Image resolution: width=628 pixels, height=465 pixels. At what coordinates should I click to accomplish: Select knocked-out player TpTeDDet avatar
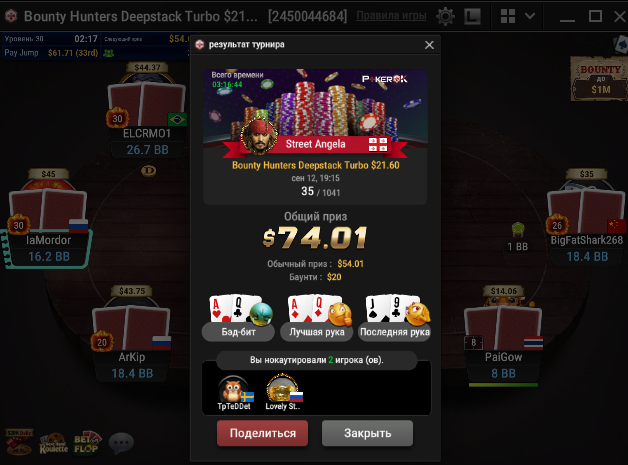(233, 389)
